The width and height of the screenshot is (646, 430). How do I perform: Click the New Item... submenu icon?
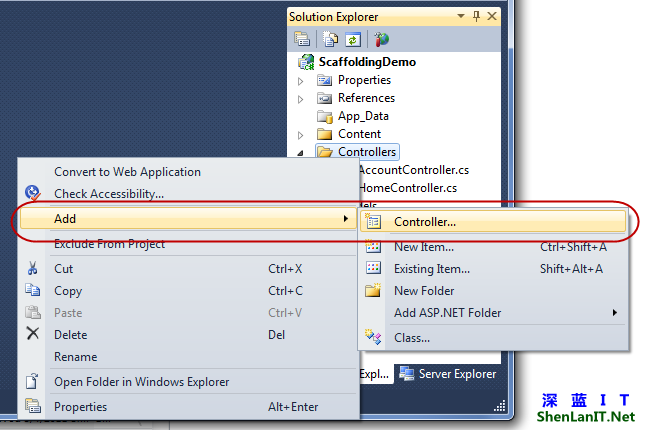[x=373, y=247]
